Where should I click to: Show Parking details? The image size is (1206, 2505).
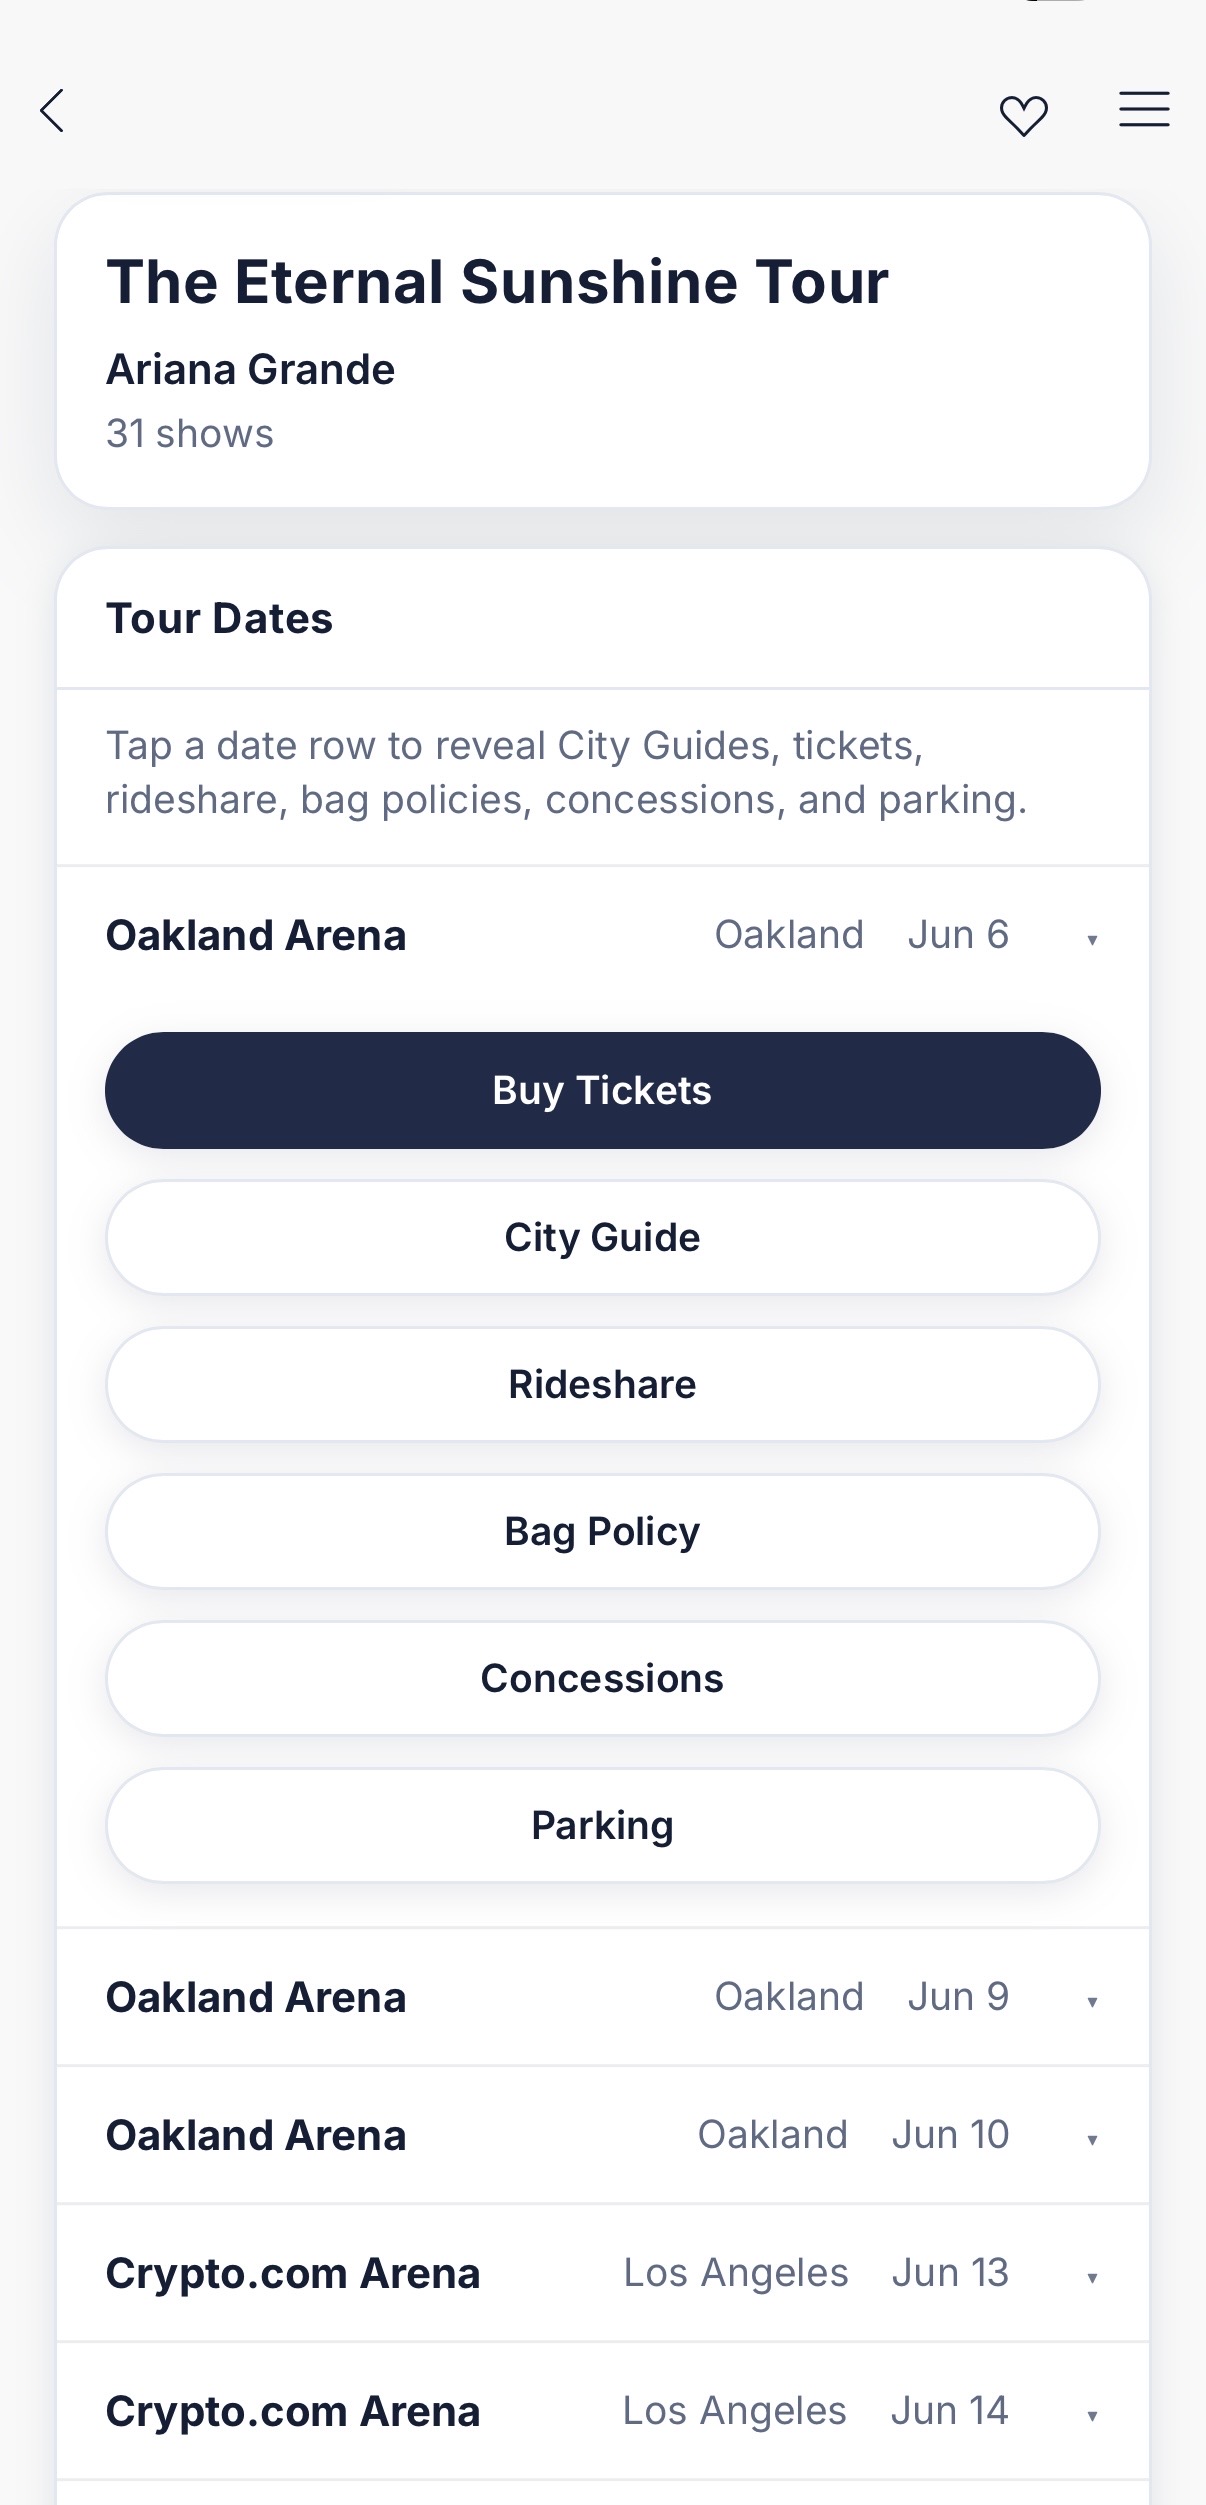[602, 1825]
